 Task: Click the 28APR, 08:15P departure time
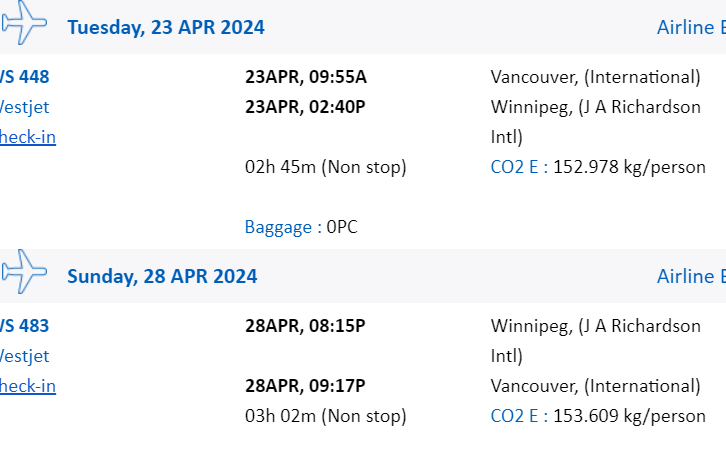click(305, 326)
